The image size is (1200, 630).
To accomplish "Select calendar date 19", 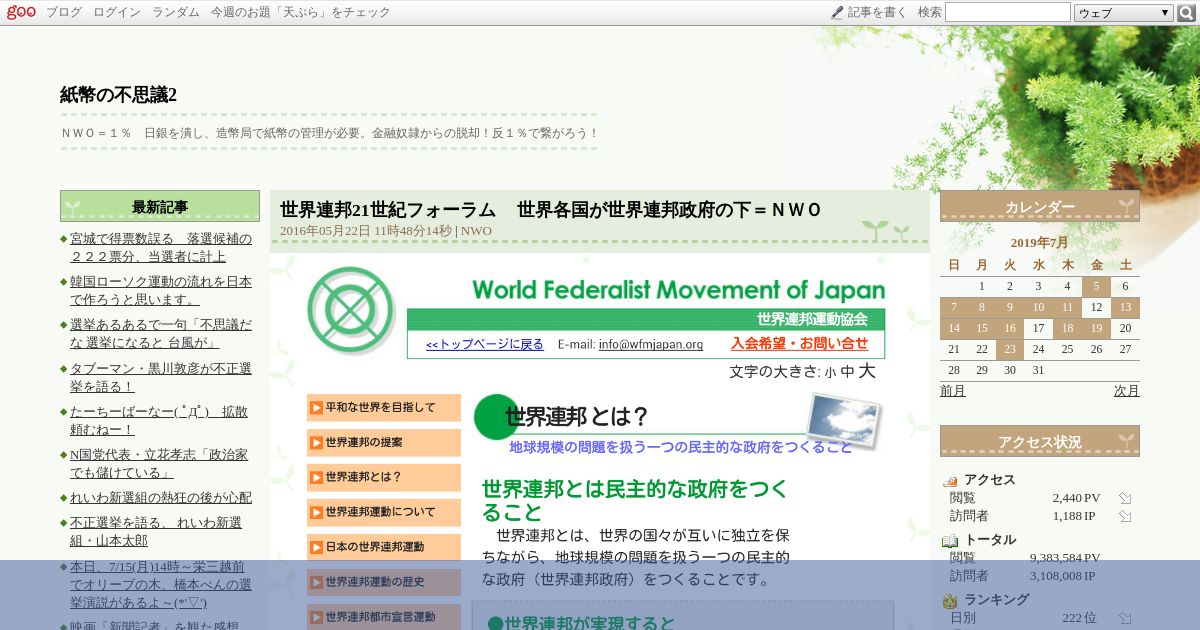I will coord(1097,328).
